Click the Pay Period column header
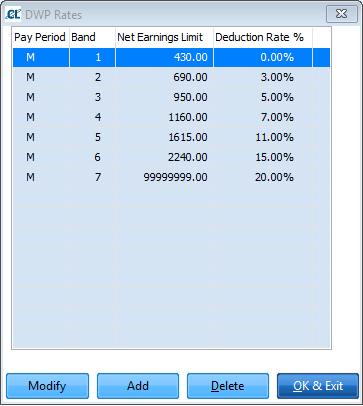Viewport: 363px width, 406px height. pos(41,37)
